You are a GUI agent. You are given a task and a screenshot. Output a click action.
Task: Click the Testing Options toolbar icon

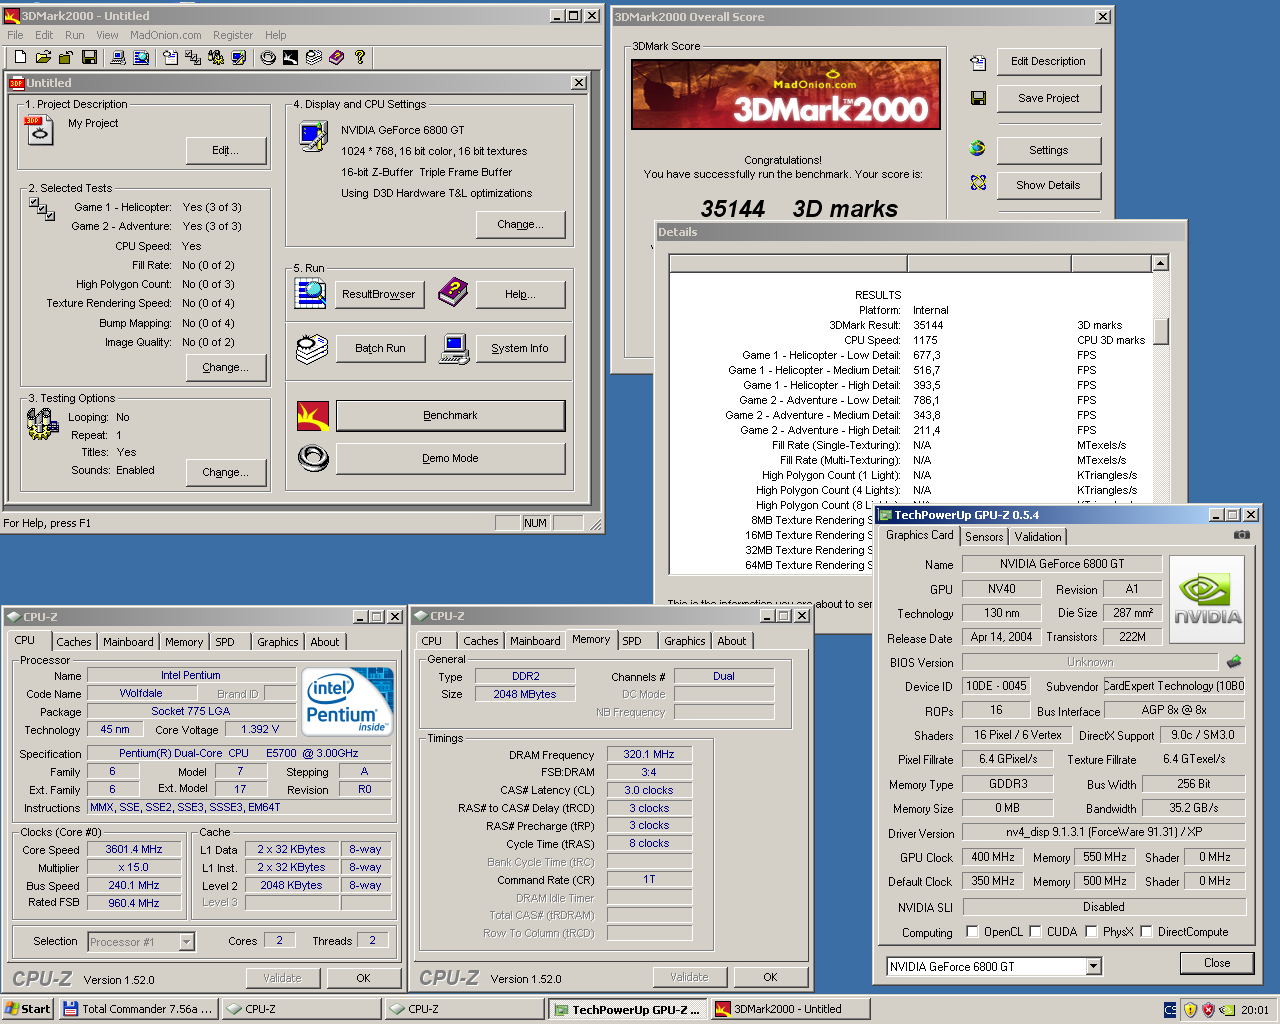pos(216,58)
